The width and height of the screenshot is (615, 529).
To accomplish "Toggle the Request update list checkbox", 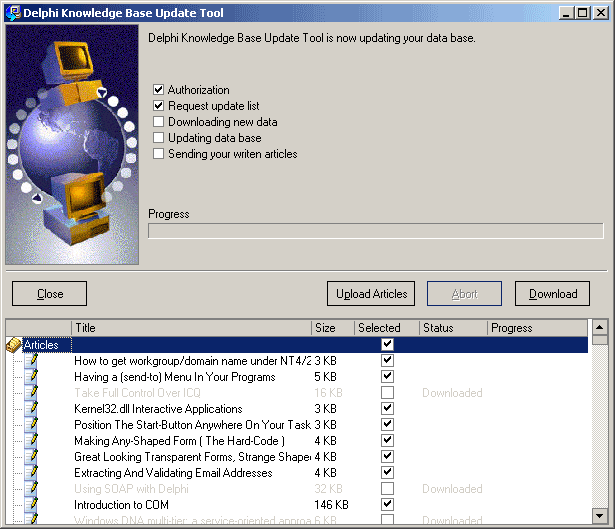I will 158,105.
